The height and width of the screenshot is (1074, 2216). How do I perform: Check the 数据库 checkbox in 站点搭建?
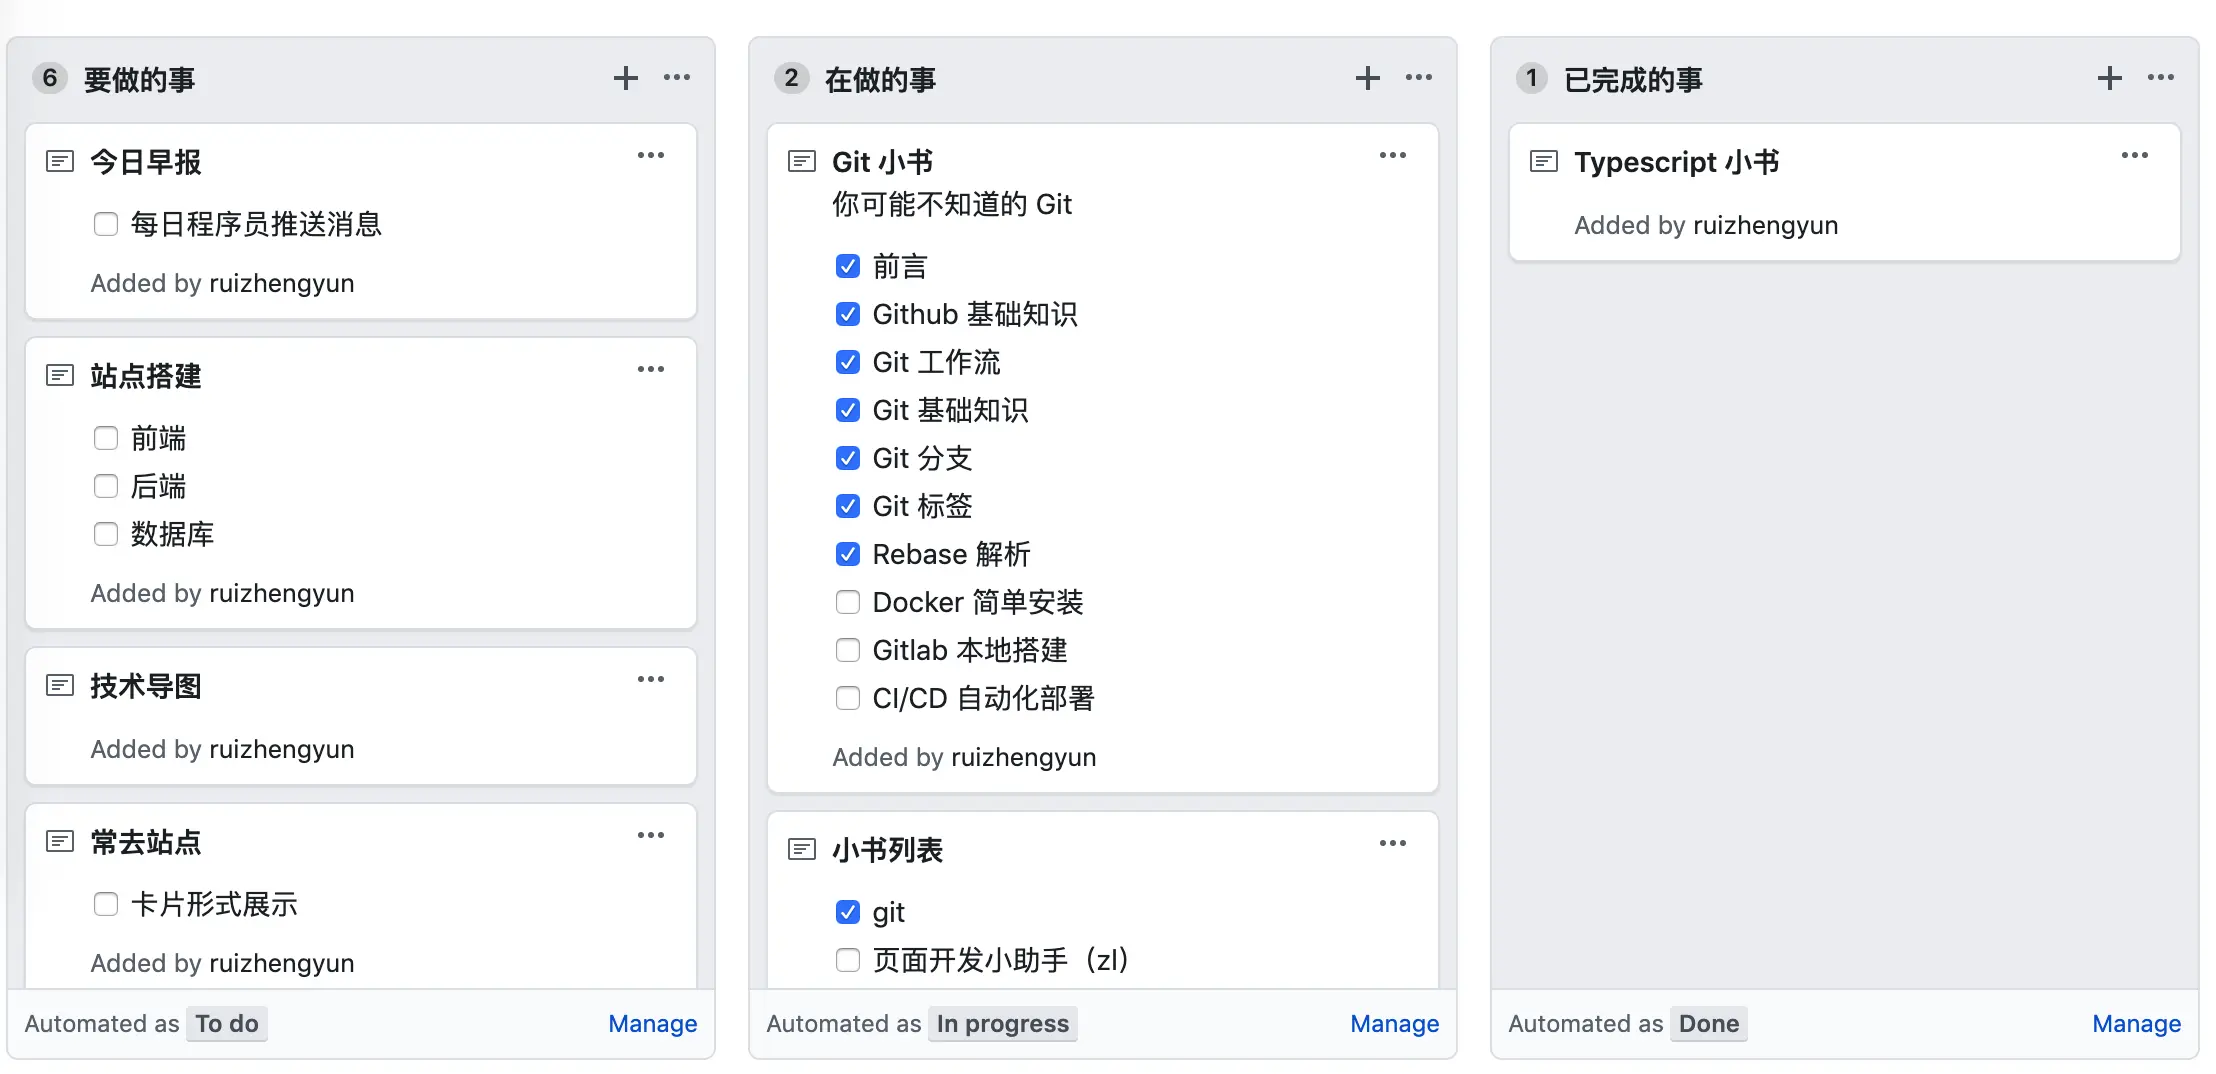106,534
